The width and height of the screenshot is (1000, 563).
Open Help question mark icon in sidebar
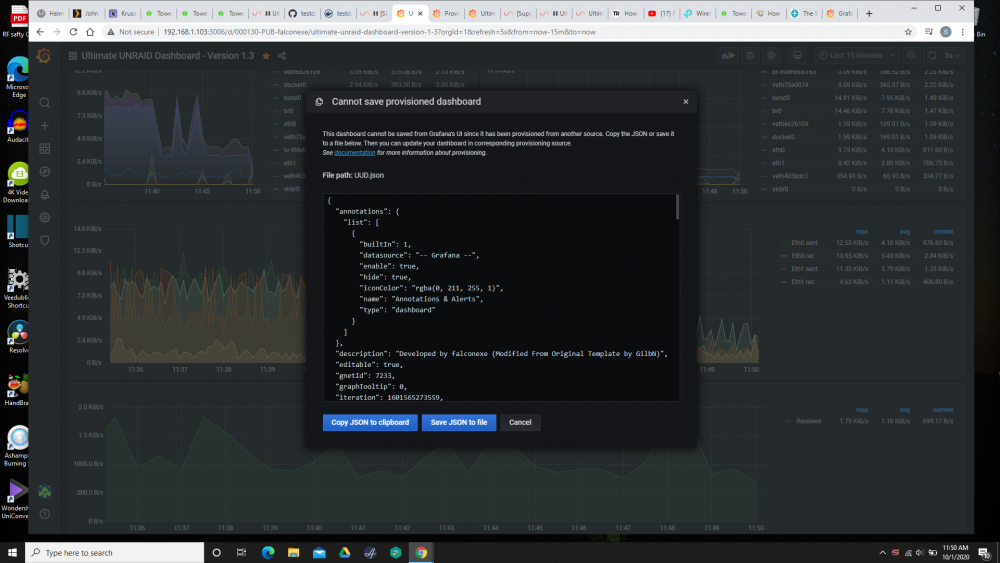45,514
